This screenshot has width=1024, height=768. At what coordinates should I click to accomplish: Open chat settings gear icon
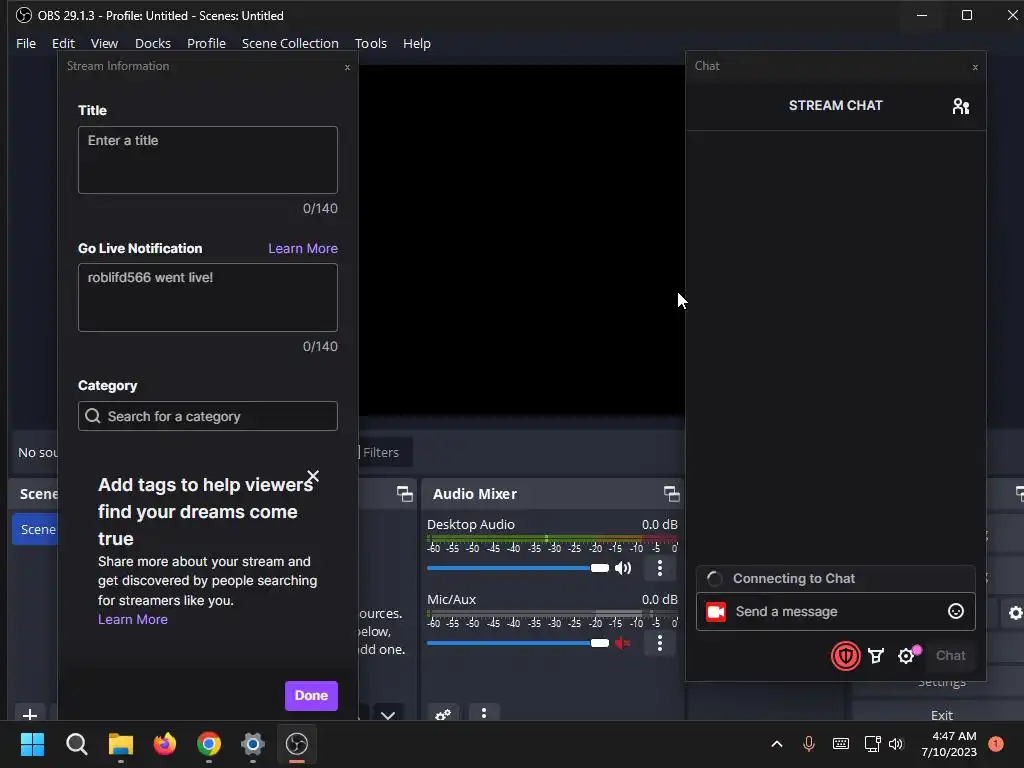906,656
